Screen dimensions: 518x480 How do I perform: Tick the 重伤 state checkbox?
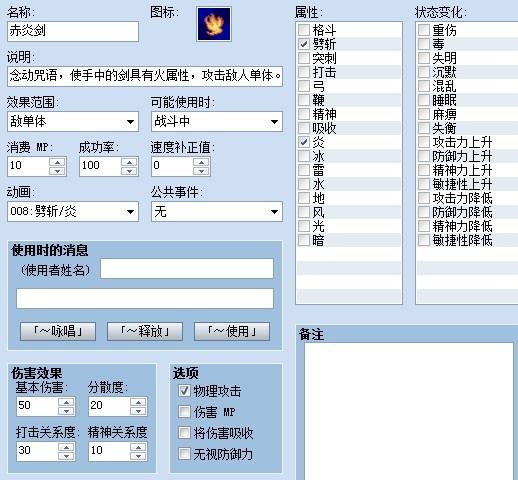424,30
